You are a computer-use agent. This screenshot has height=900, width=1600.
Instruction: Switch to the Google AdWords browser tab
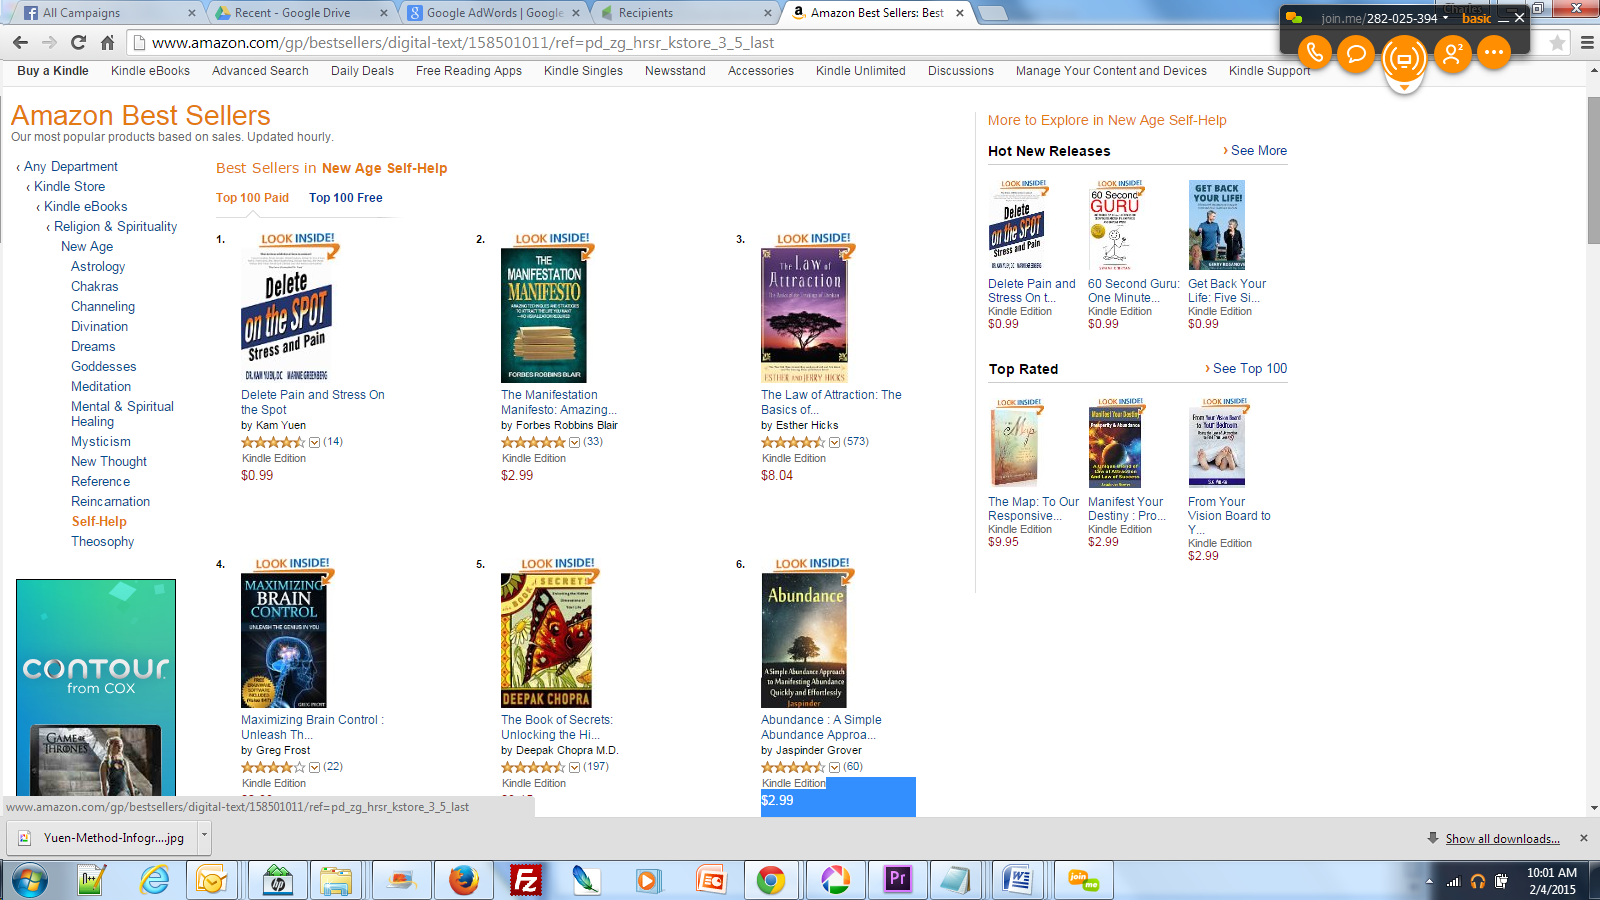495,13
